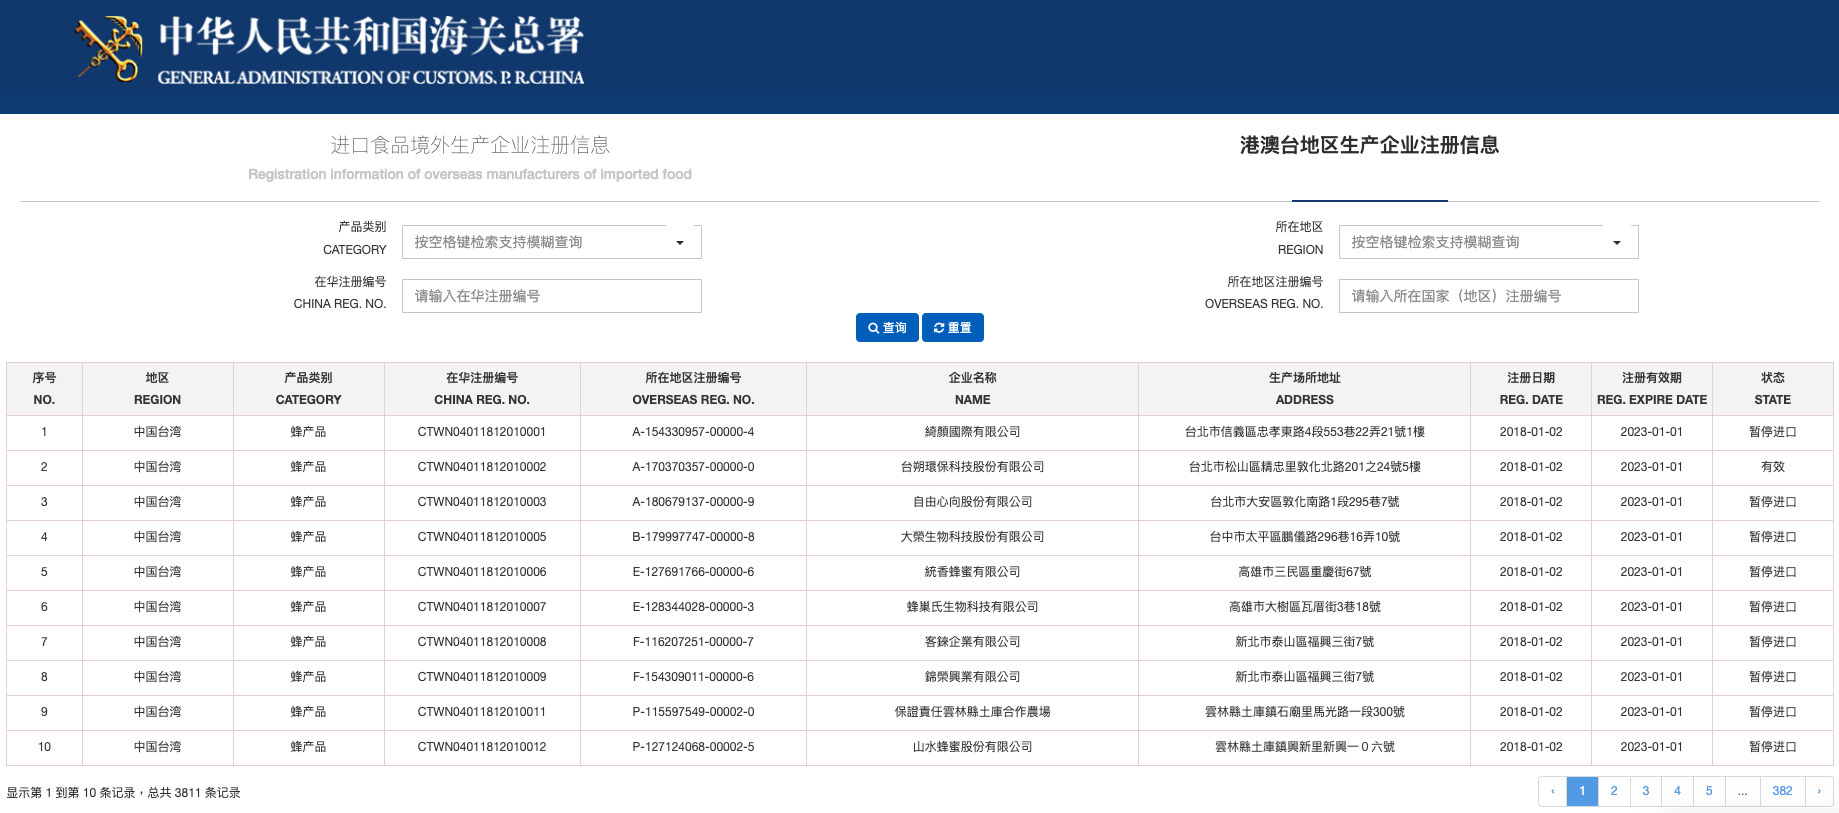Click company name 山水蜂蜜股份有限公司
This screenshot has height=813, width=1839.
[972, 747]
